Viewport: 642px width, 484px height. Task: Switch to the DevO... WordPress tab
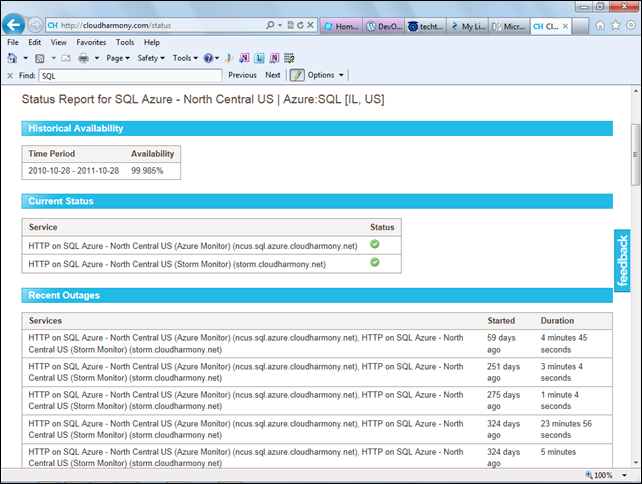pos(384,26)
